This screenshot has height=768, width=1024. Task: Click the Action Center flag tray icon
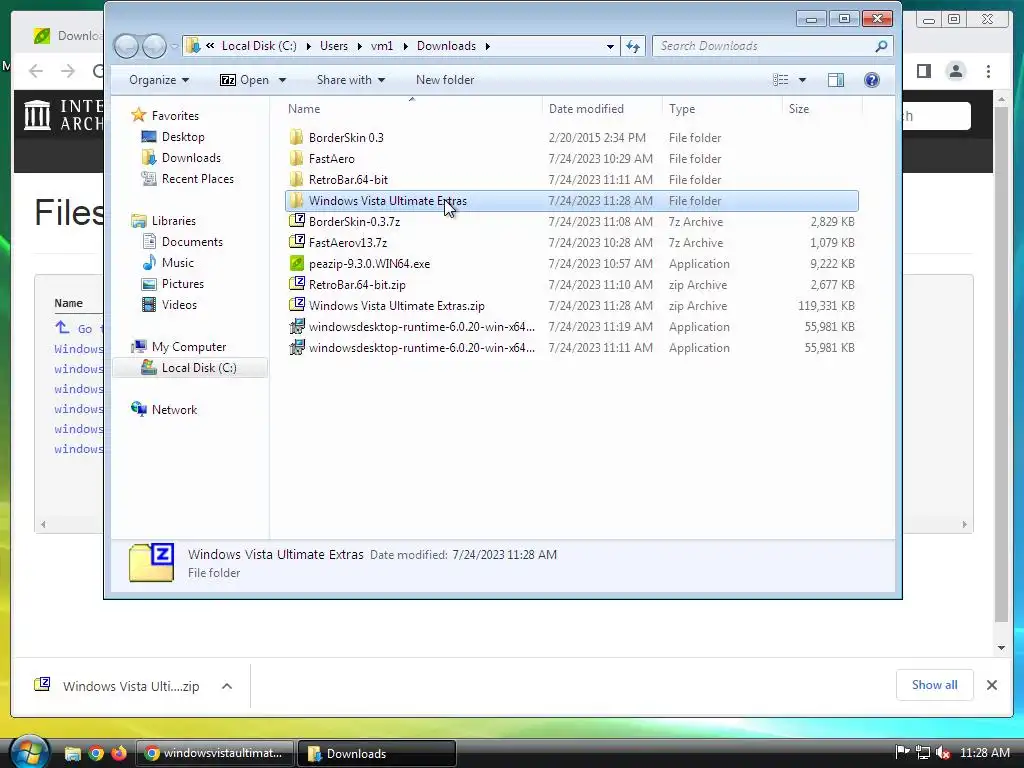pos(903,752)
